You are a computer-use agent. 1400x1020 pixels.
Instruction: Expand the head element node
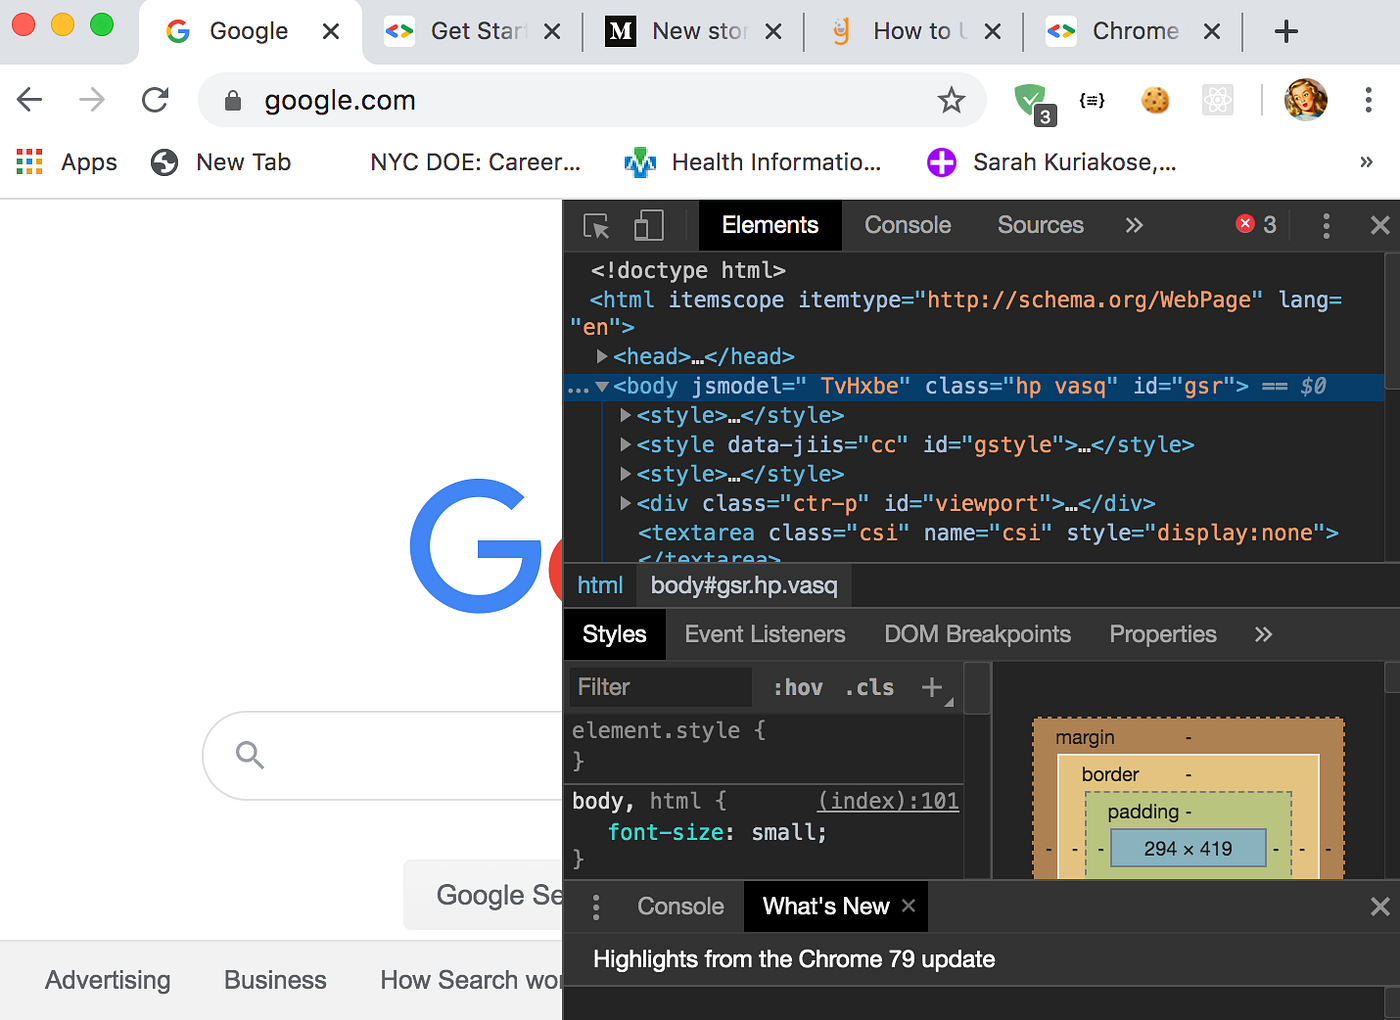[602, 356]
